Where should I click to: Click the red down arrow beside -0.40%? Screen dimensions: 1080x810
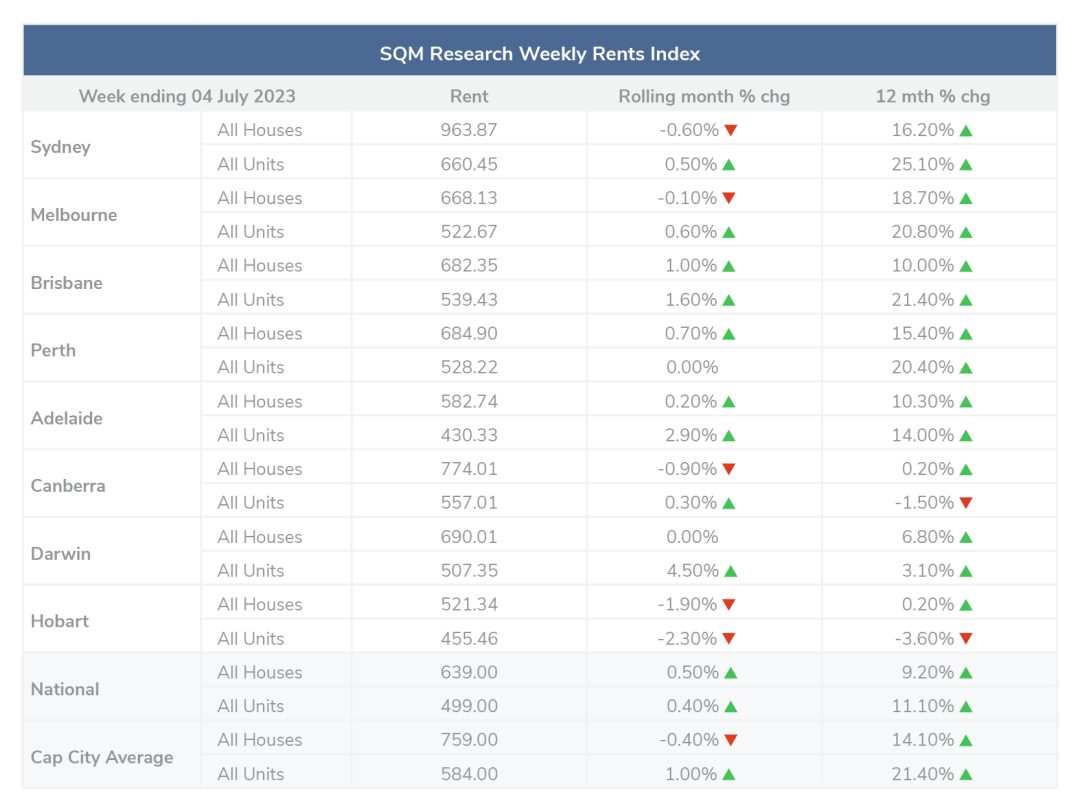click(731, 740)
